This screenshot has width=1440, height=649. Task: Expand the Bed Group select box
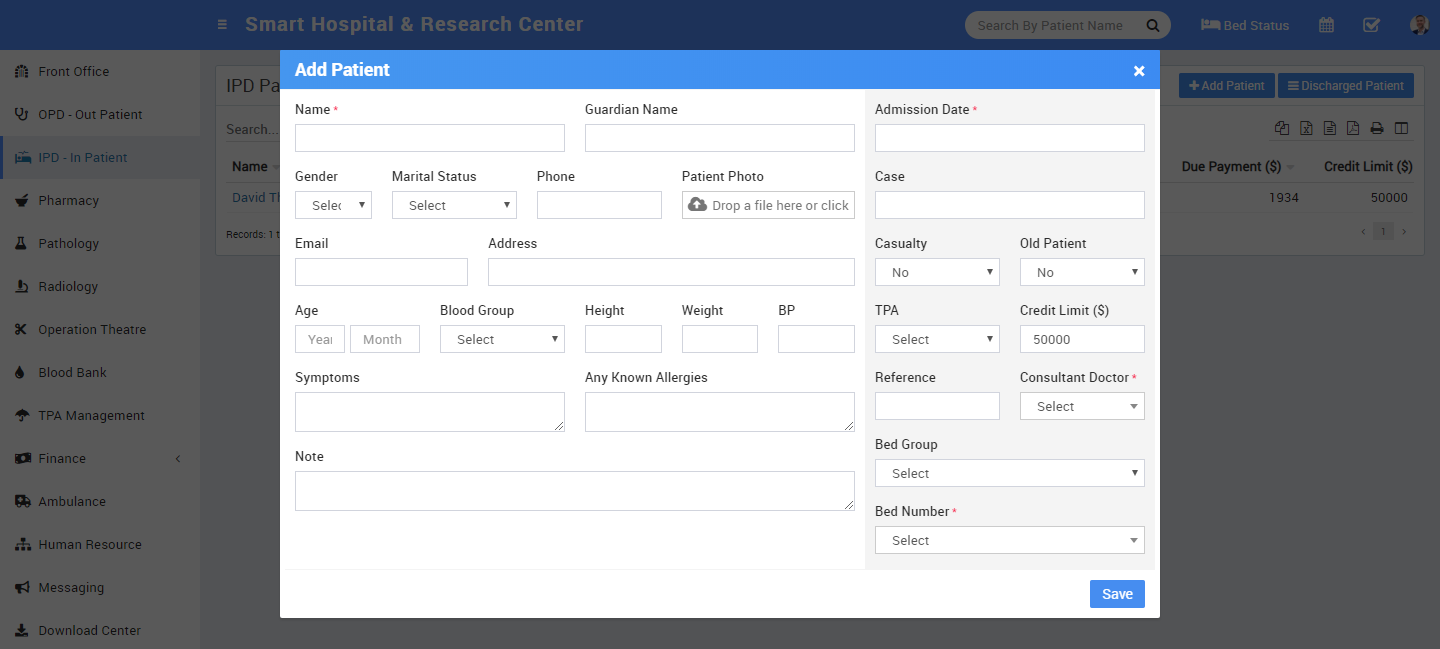pos(1009,473)
